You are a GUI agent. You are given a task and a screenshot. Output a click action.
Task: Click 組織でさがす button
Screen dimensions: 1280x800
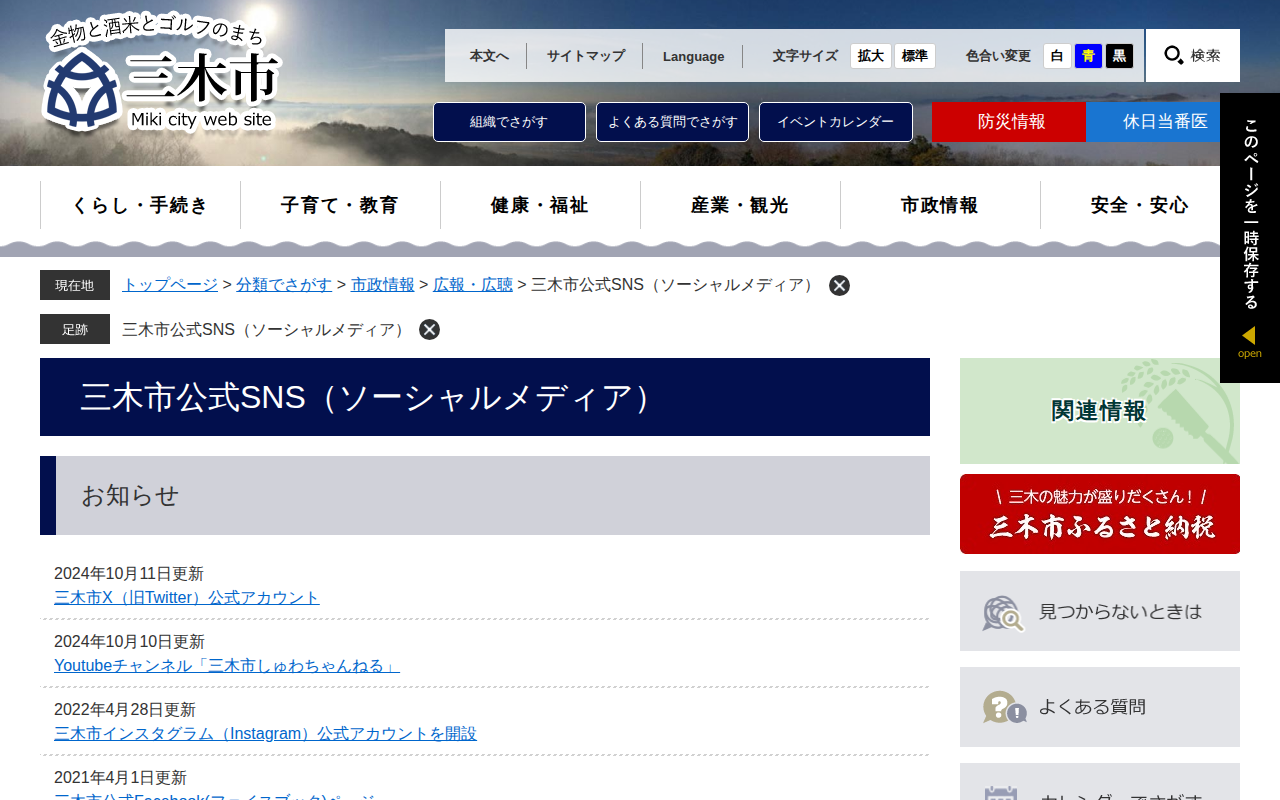coord(509,122)
